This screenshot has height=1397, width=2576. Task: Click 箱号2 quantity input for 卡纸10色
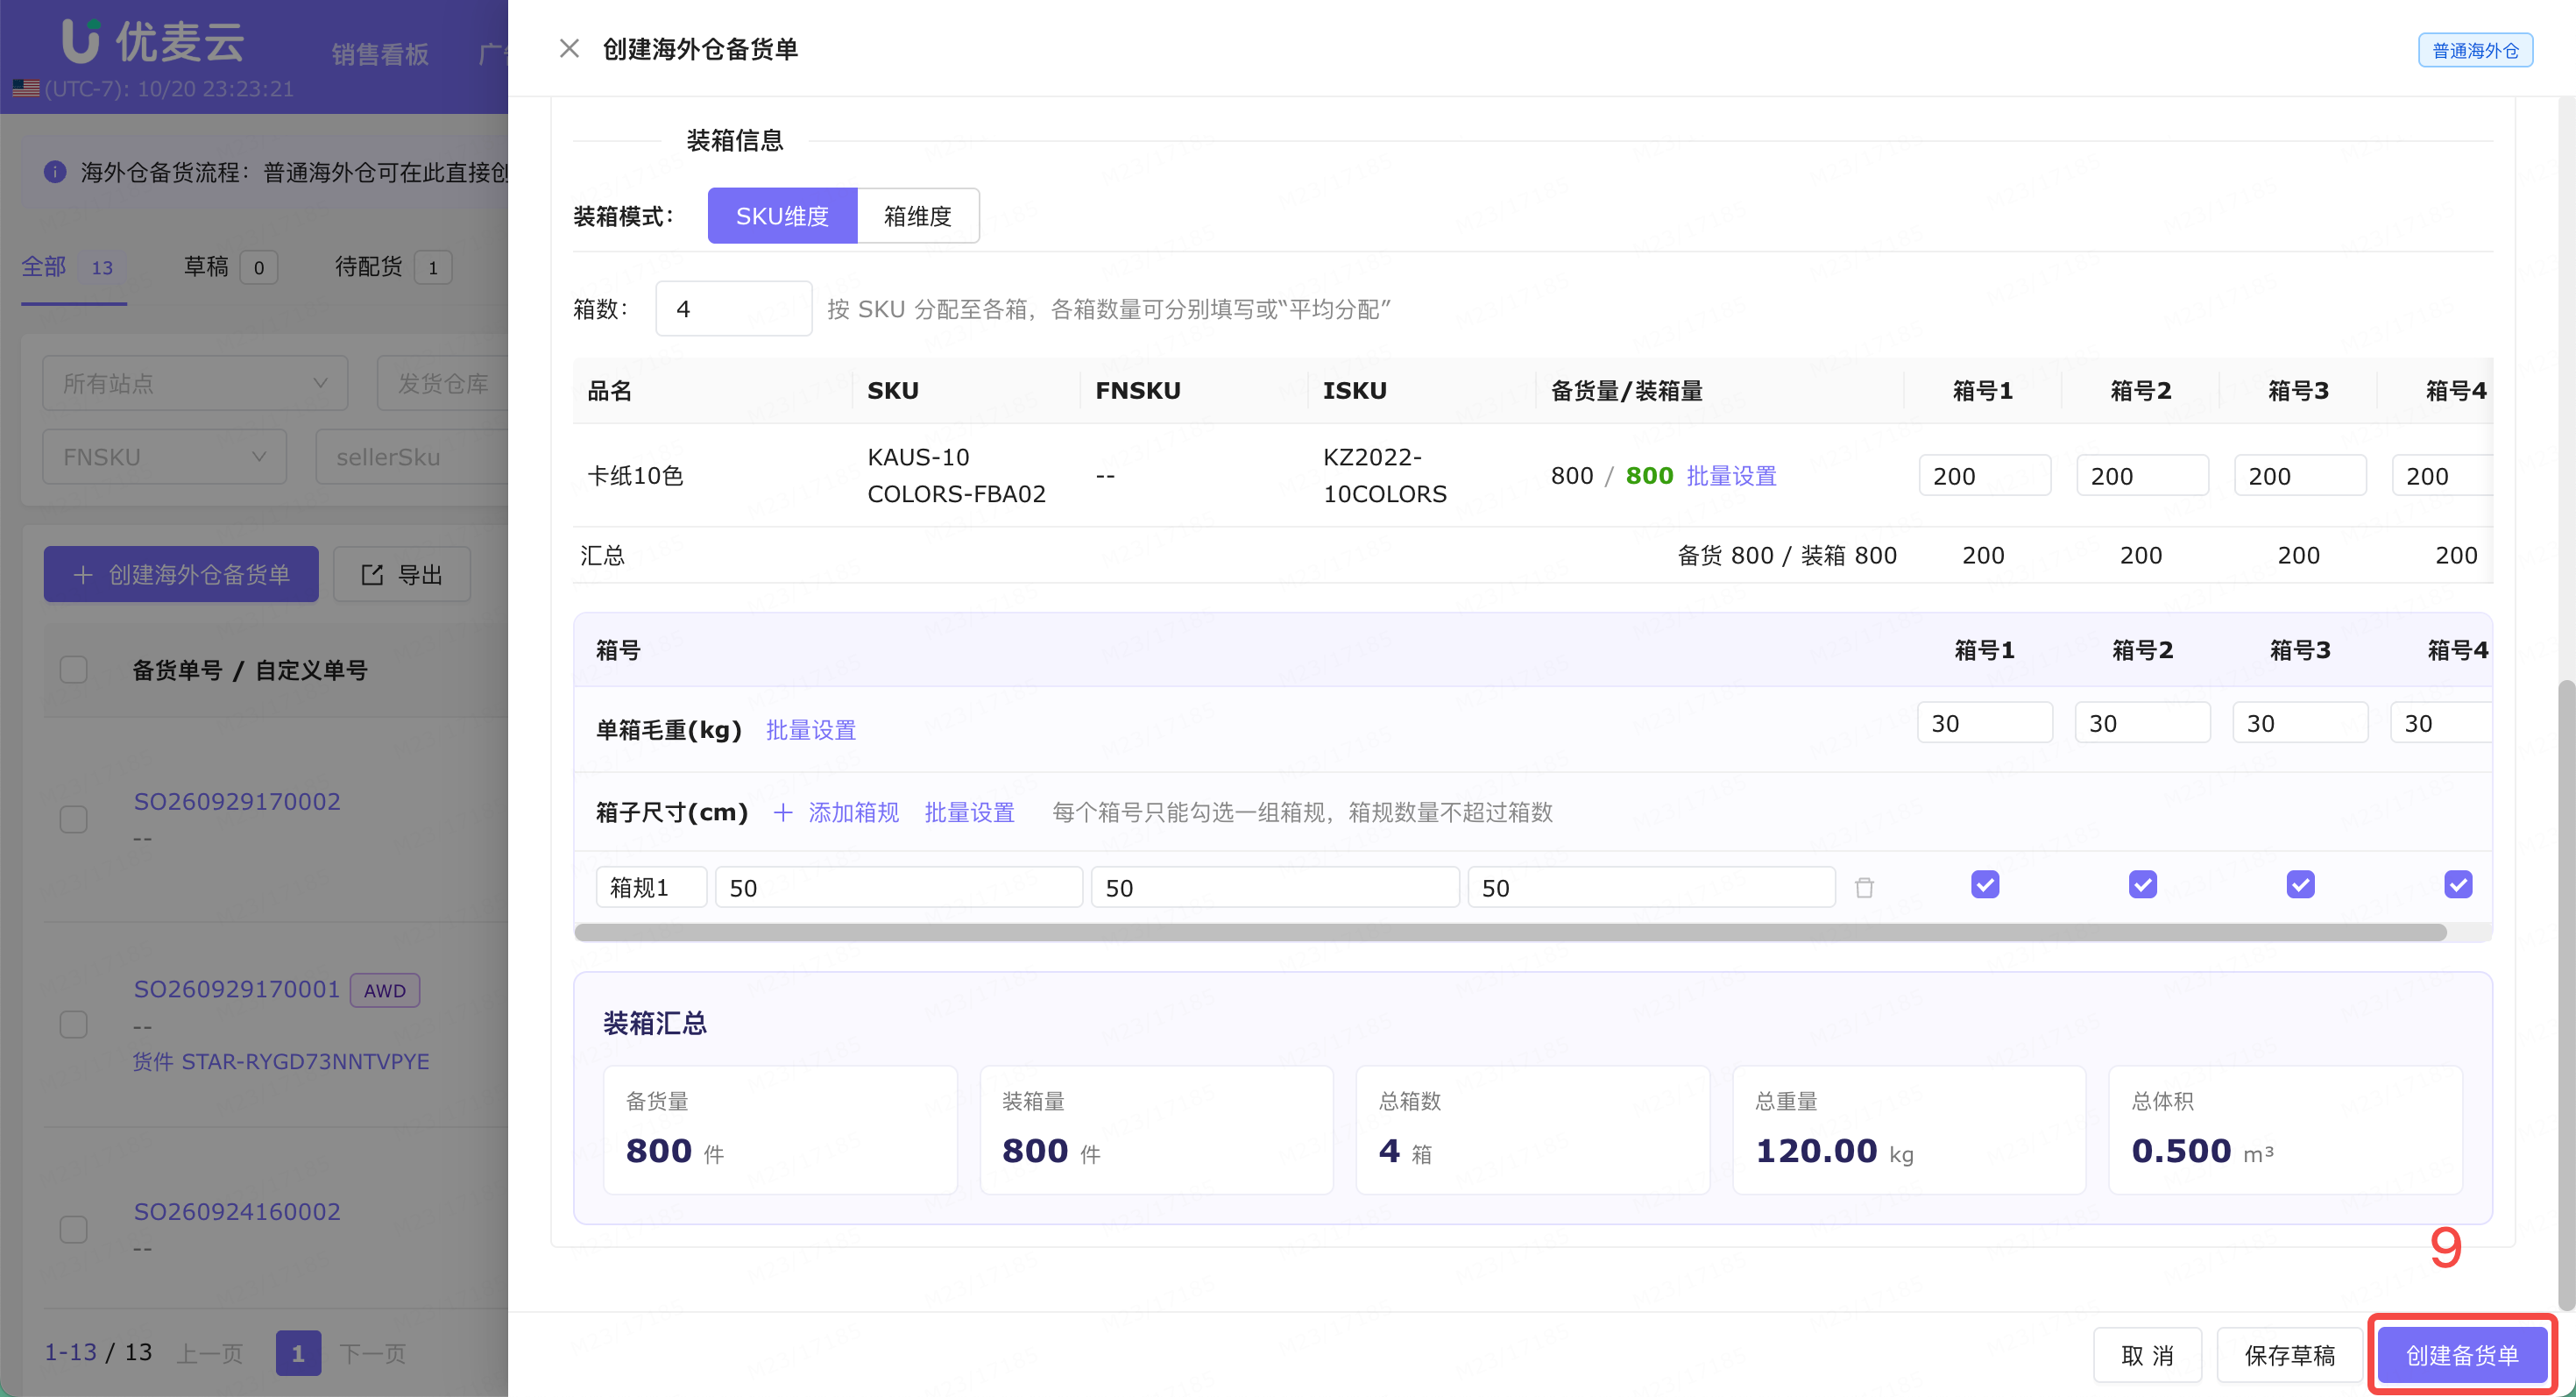(2143, 475)
